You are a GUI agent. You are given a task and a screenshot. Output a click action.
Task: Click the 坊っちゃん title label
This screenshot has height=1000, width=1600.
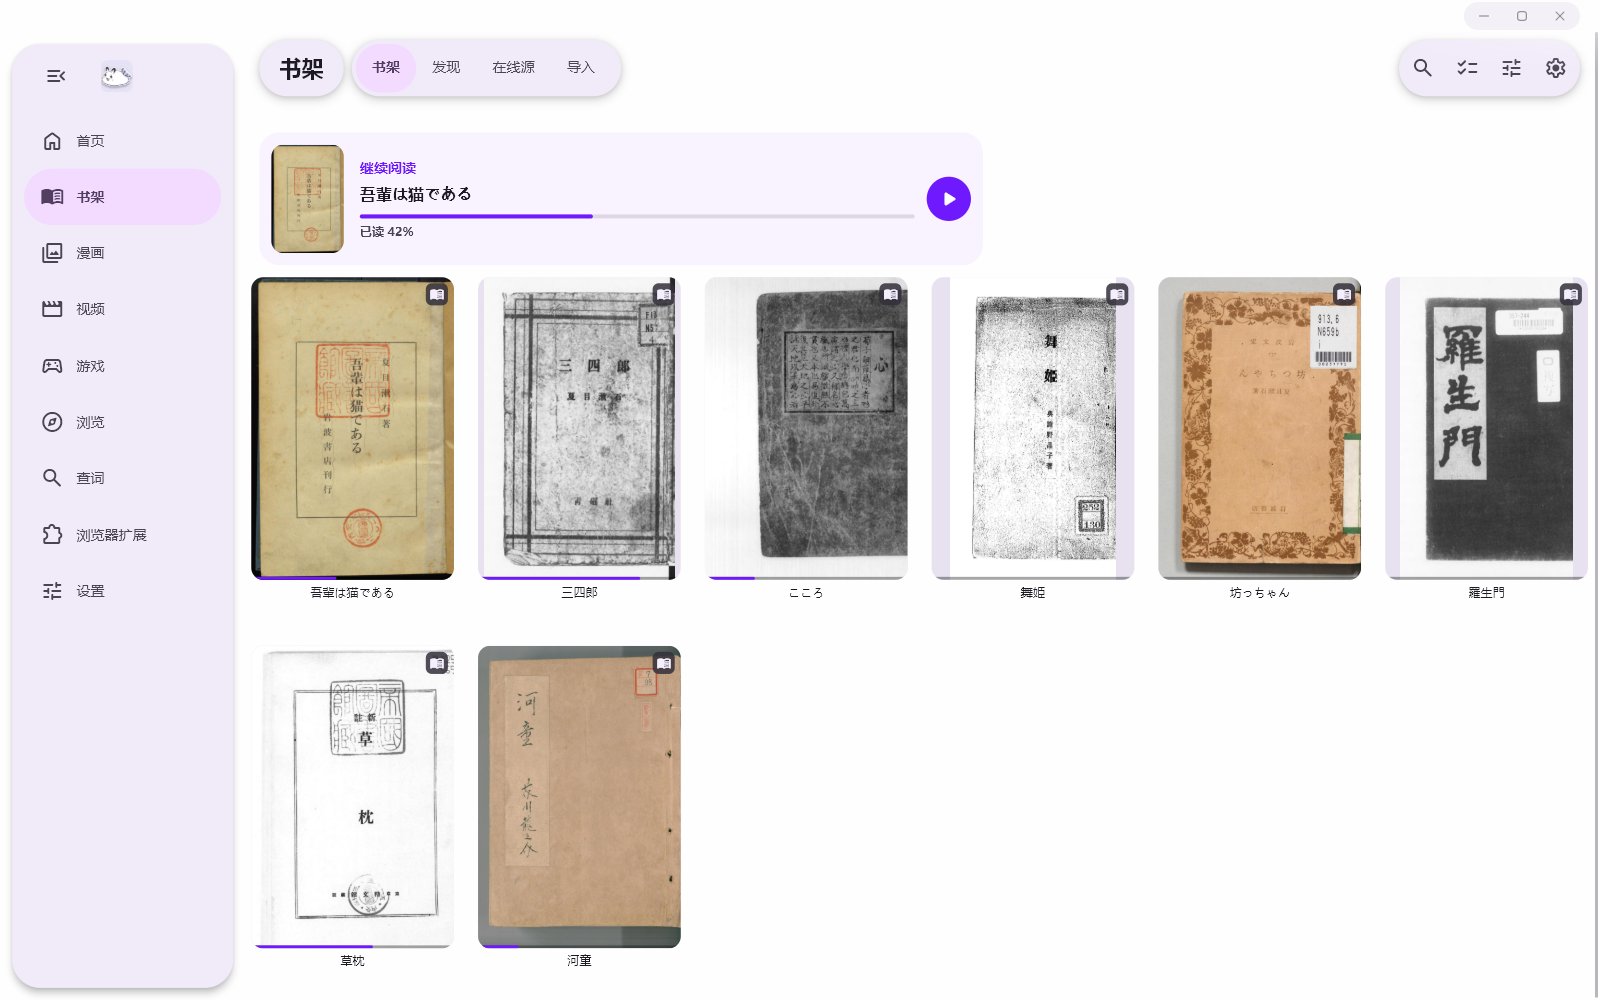pos(1259,593)
